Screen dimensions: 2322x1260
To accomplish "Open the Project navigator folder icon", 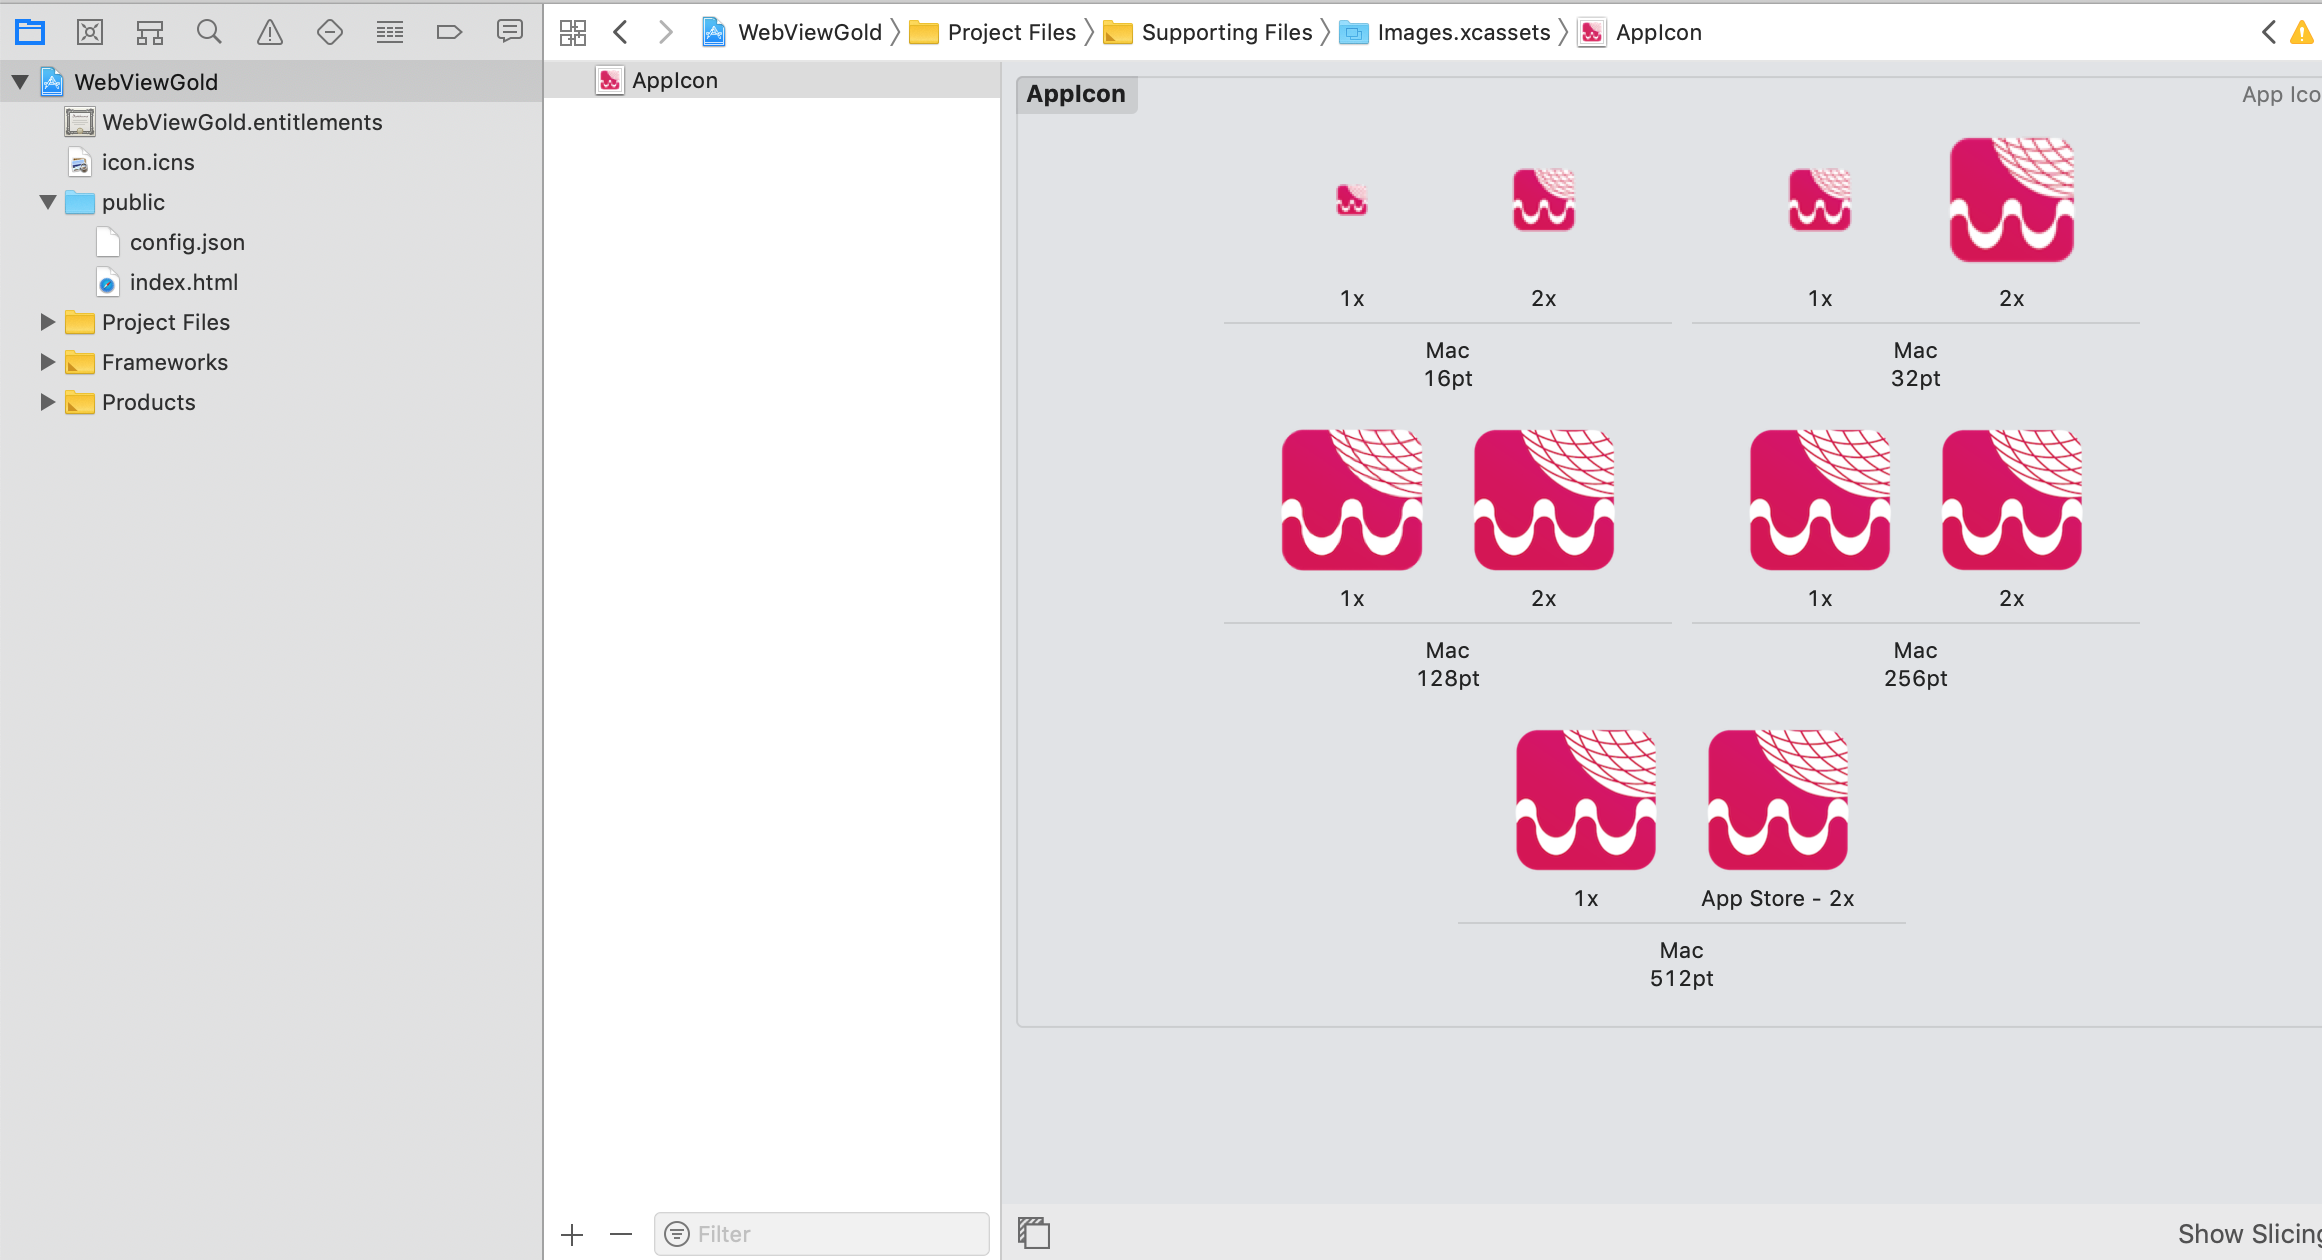I will [x=30, y=32].
